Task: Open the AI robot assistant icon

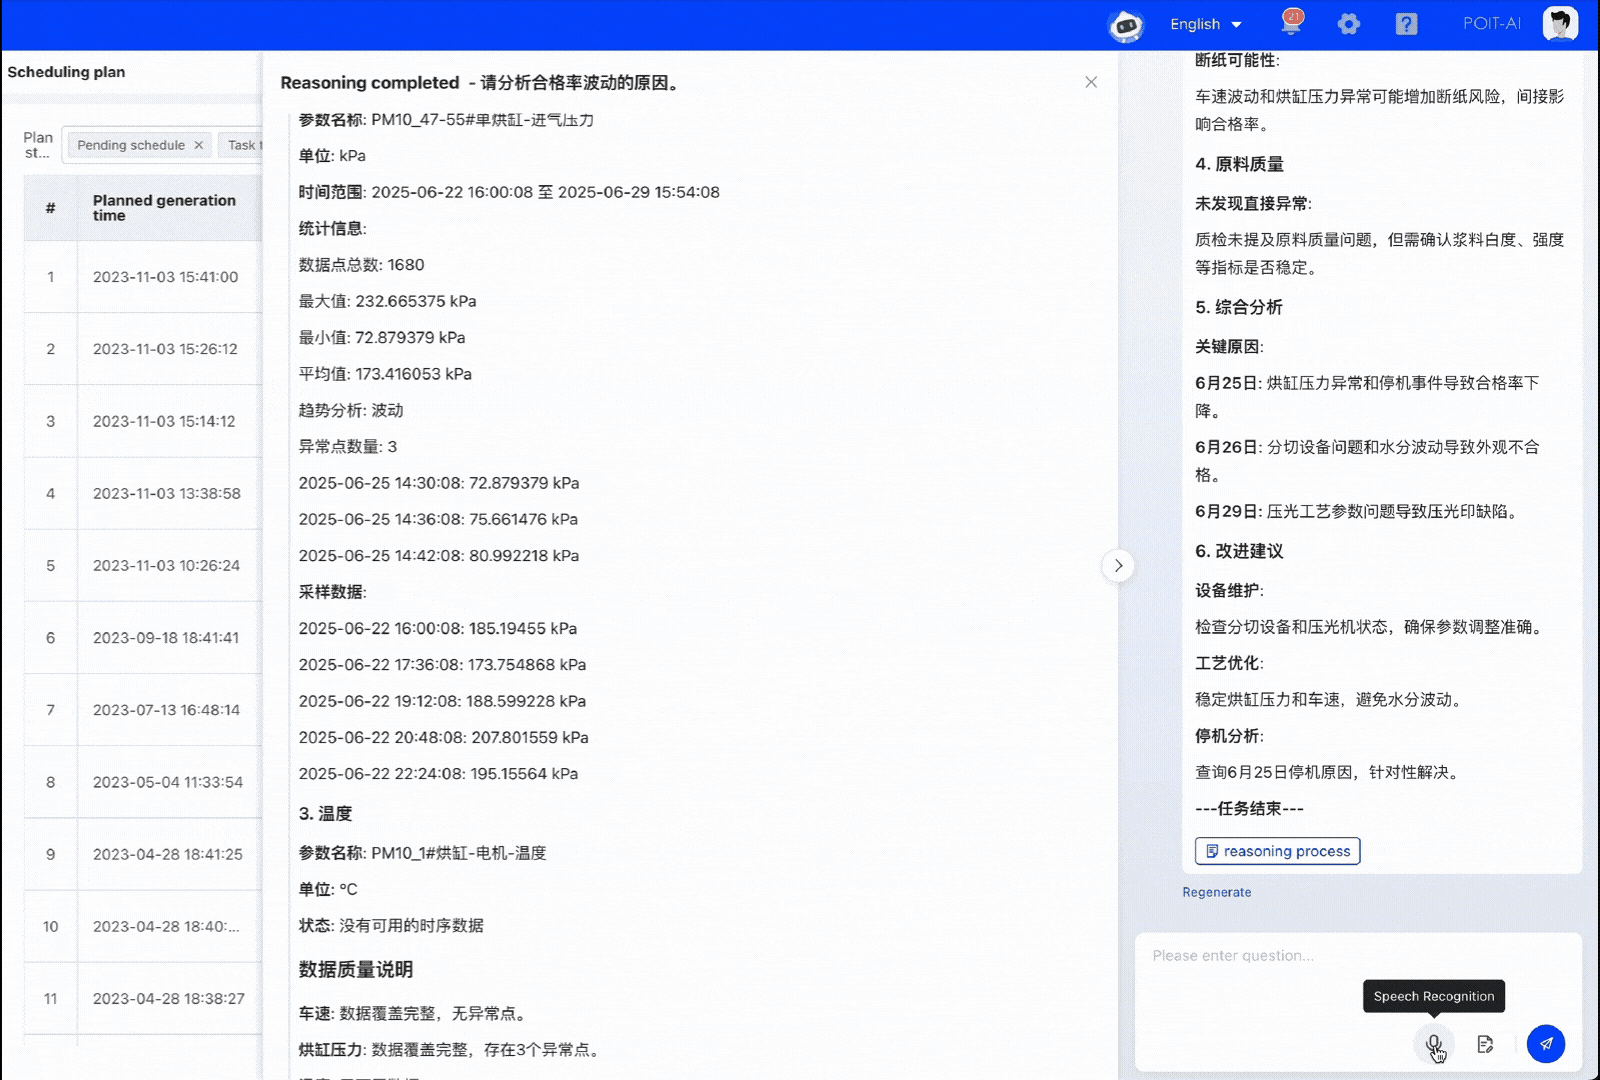Action: 1126,25
